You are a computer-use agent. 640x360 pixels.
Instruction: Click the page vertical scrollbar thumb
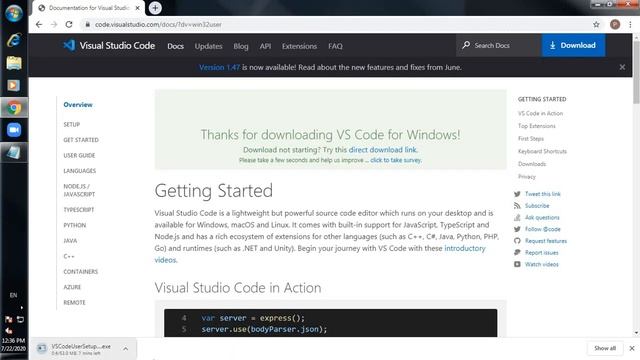[636, 73]
